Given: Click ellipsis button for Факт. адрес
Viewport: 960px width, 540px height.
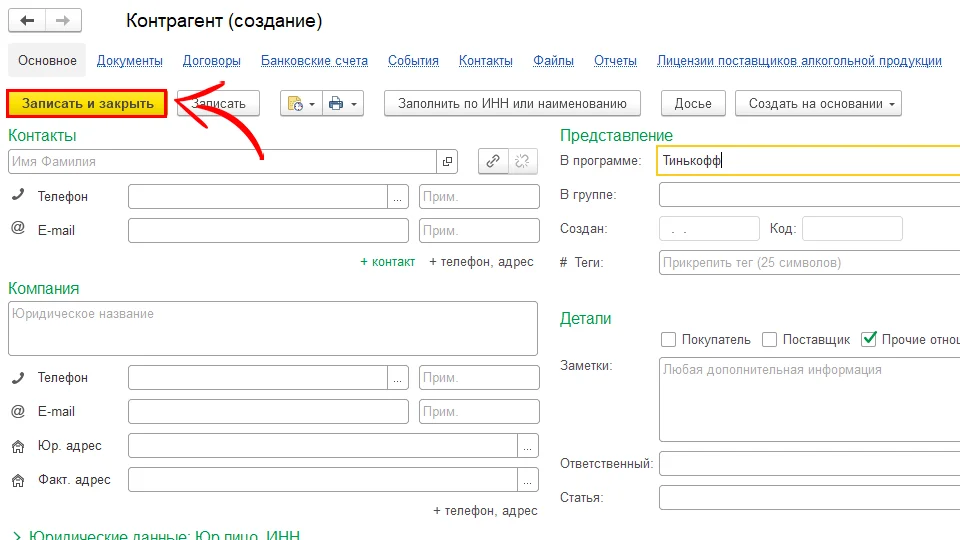Looking at the screenshot, I should [x=528, y=480].
